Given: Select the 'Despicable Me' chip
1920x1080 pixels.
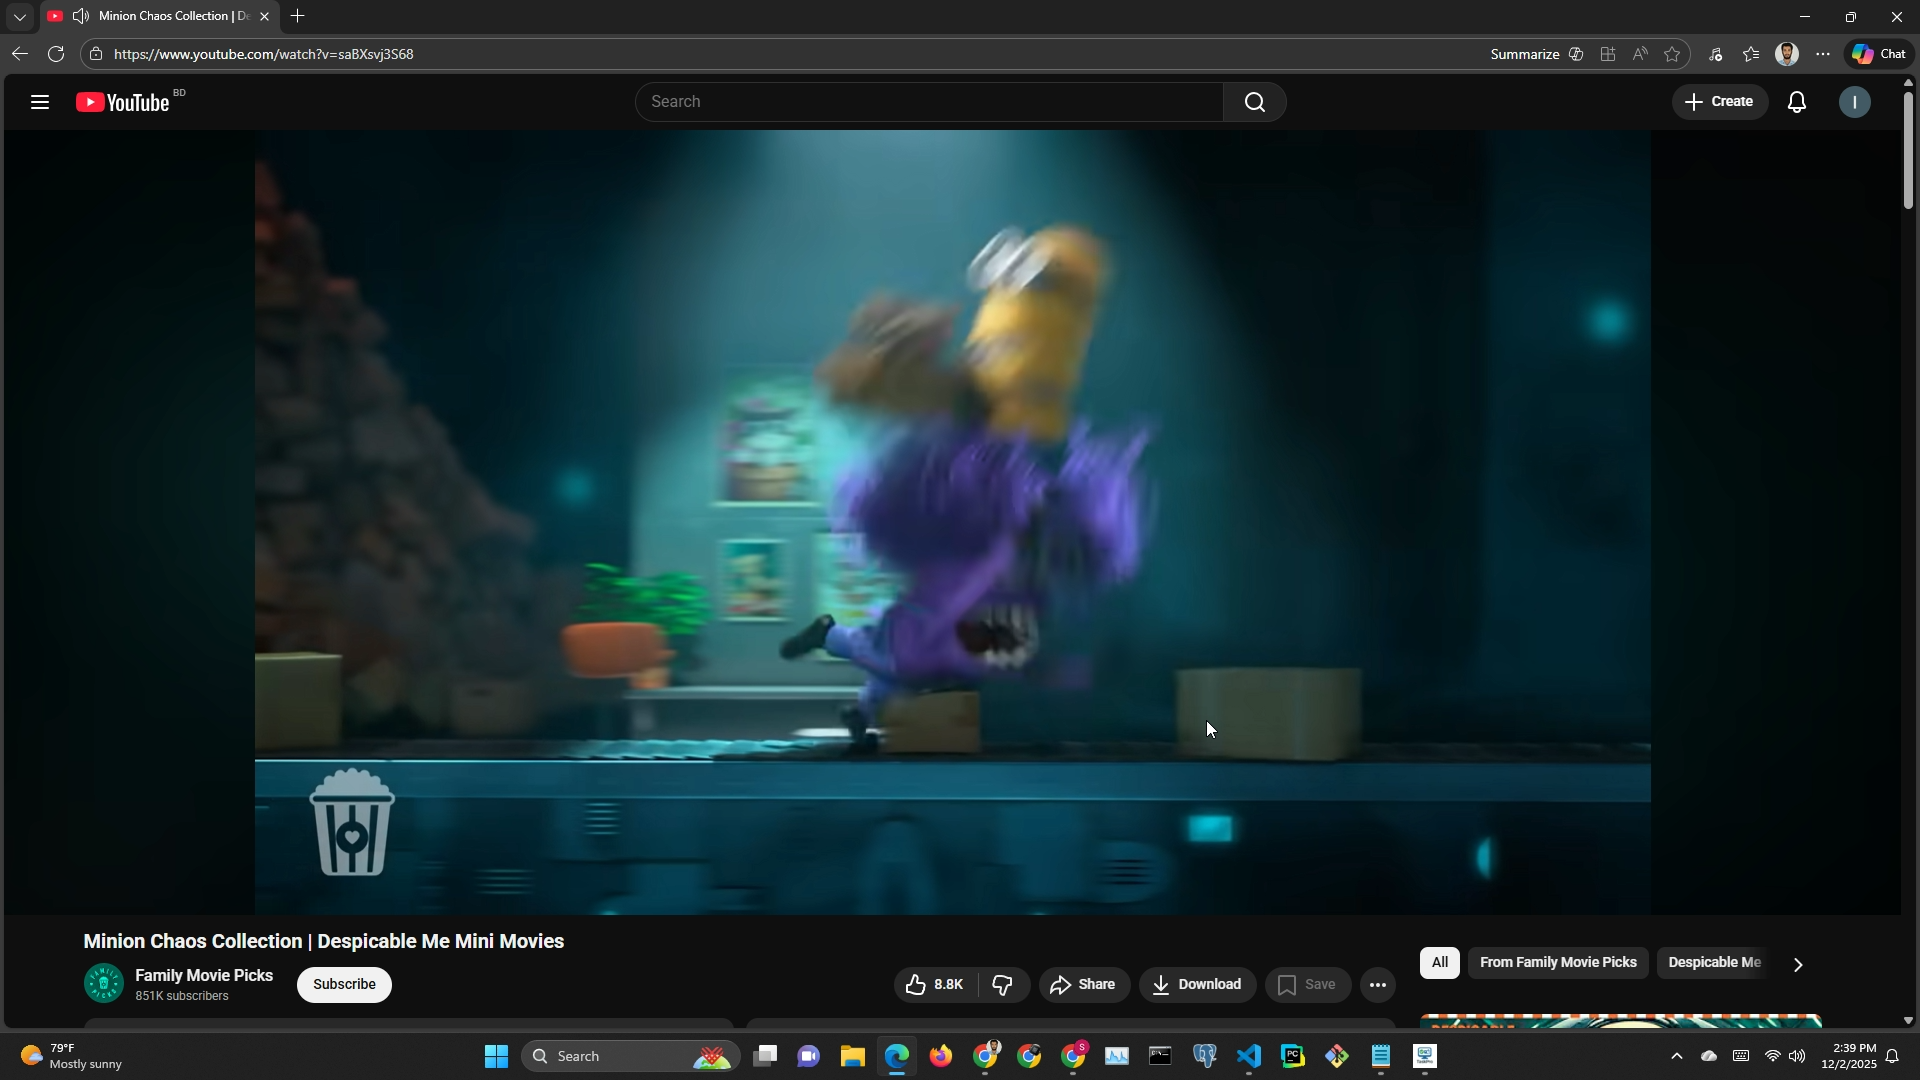Looking at the screenshot, I should coord(1713,963).
